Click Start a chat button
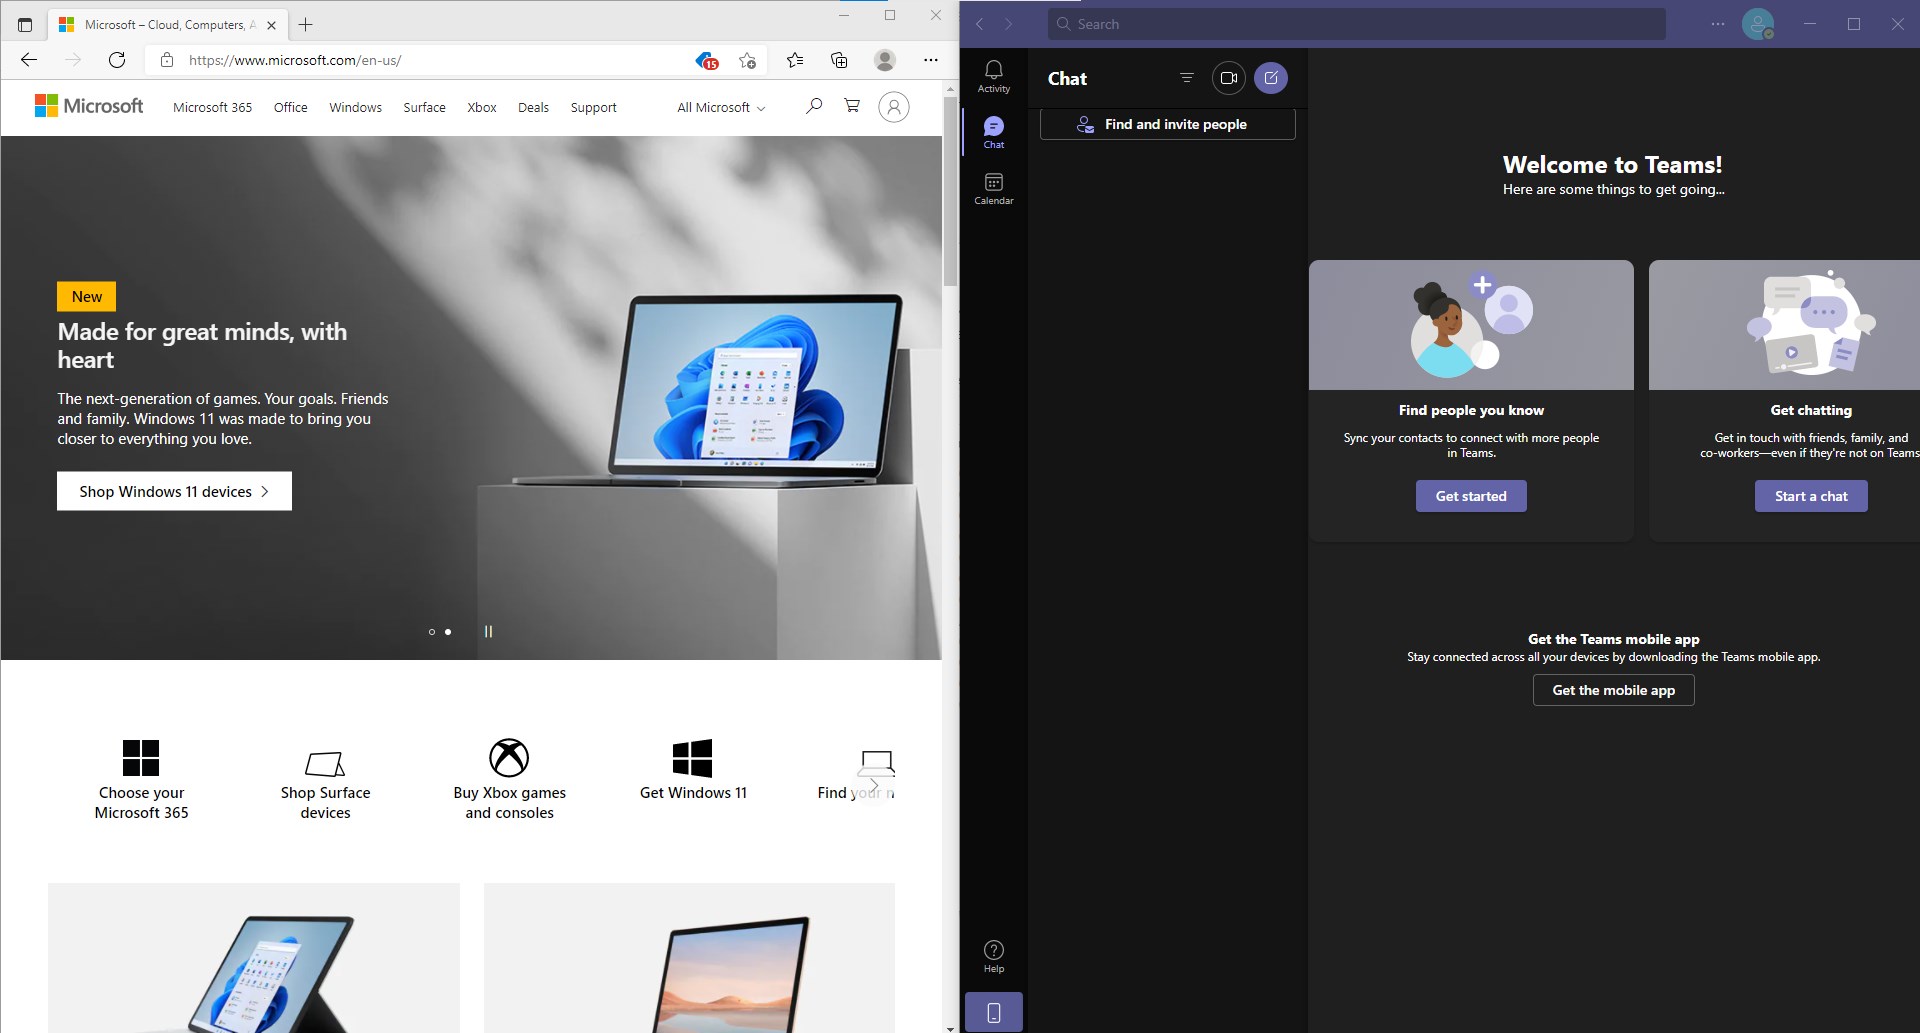The height and width of the screenshot is (1033, 1920). [1811, 496]
